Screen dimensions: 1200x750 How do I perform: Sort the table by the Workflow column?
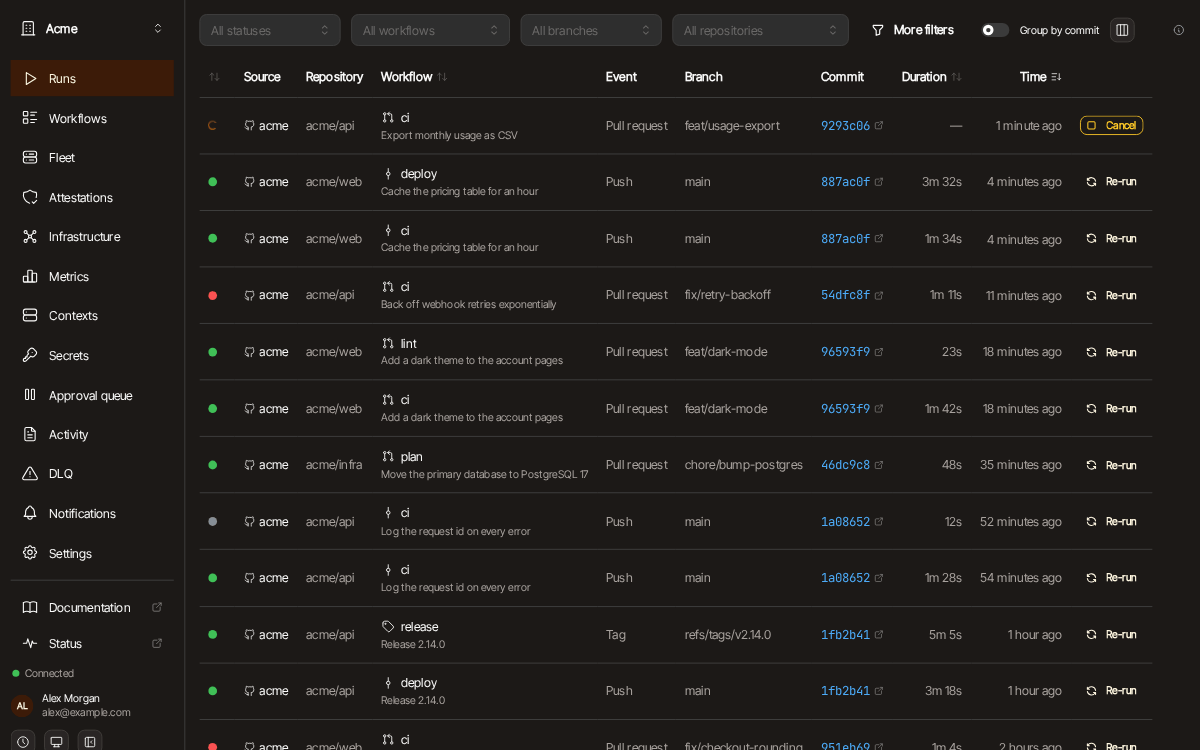(414, 77)
